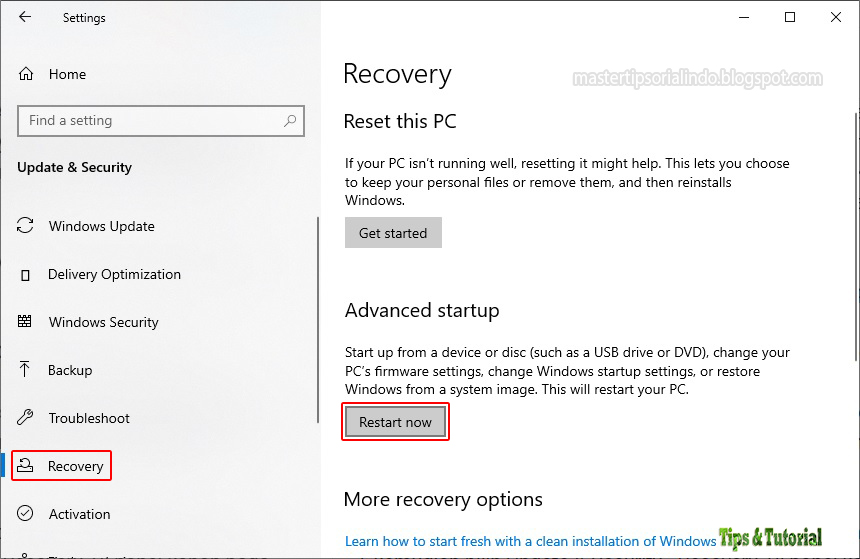
Task: Click the search magnifier icon
Action: coord(290,121)
